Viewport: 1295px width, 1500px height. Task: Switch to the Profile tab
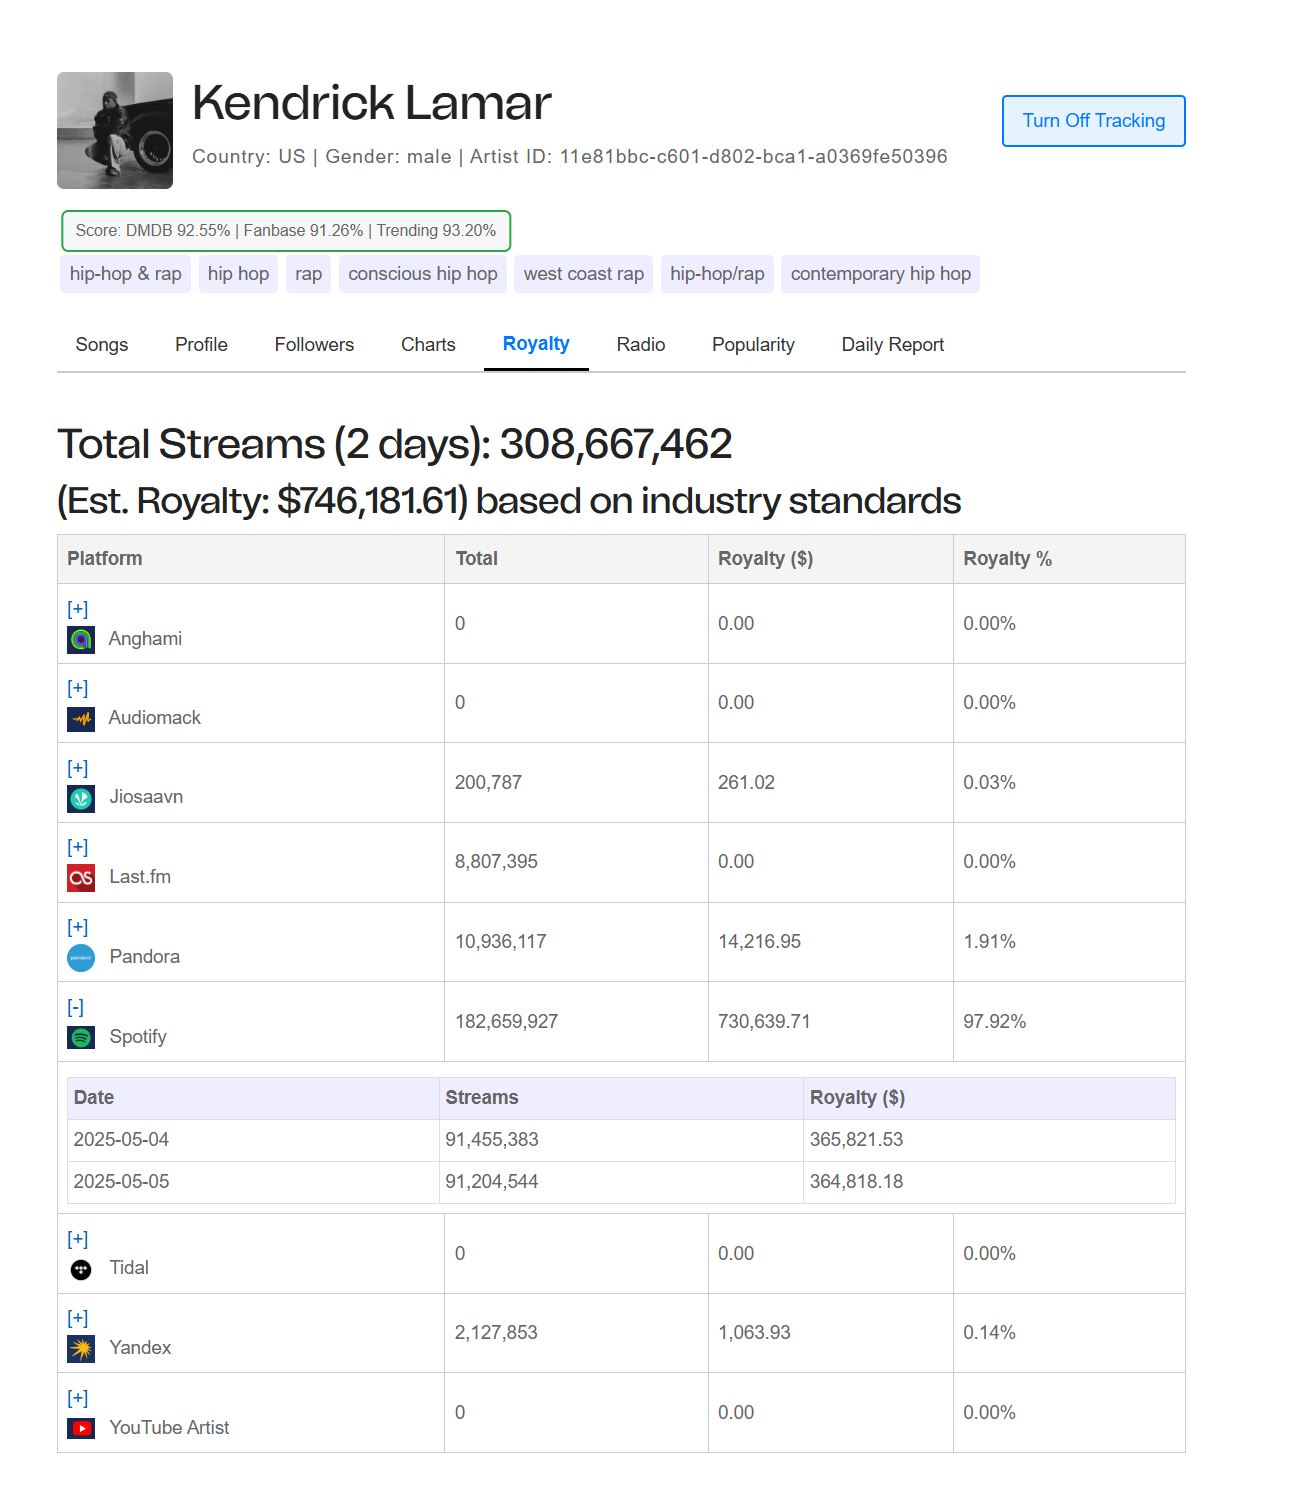201,344
